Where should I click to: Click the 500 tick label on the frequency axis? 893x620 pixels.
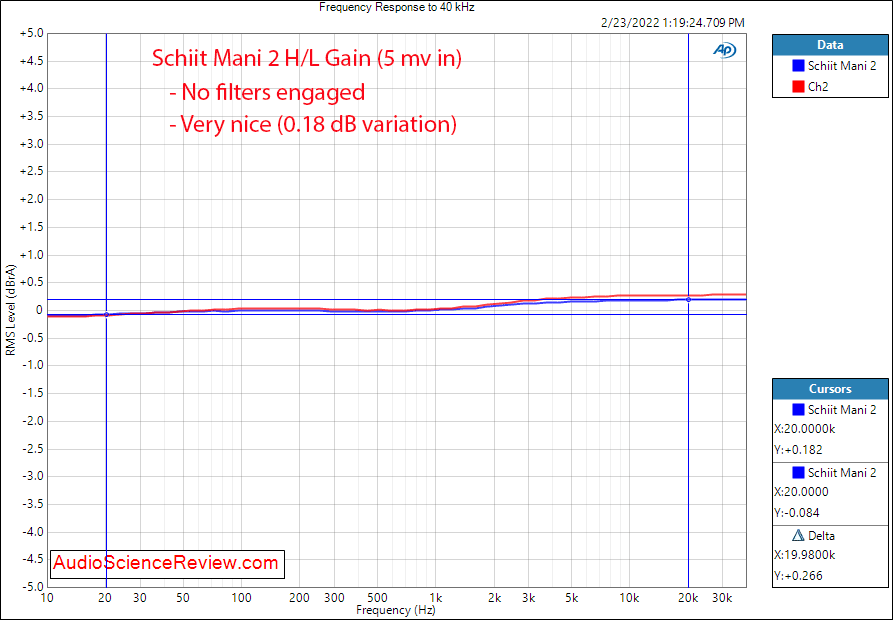tap(377, 598)
